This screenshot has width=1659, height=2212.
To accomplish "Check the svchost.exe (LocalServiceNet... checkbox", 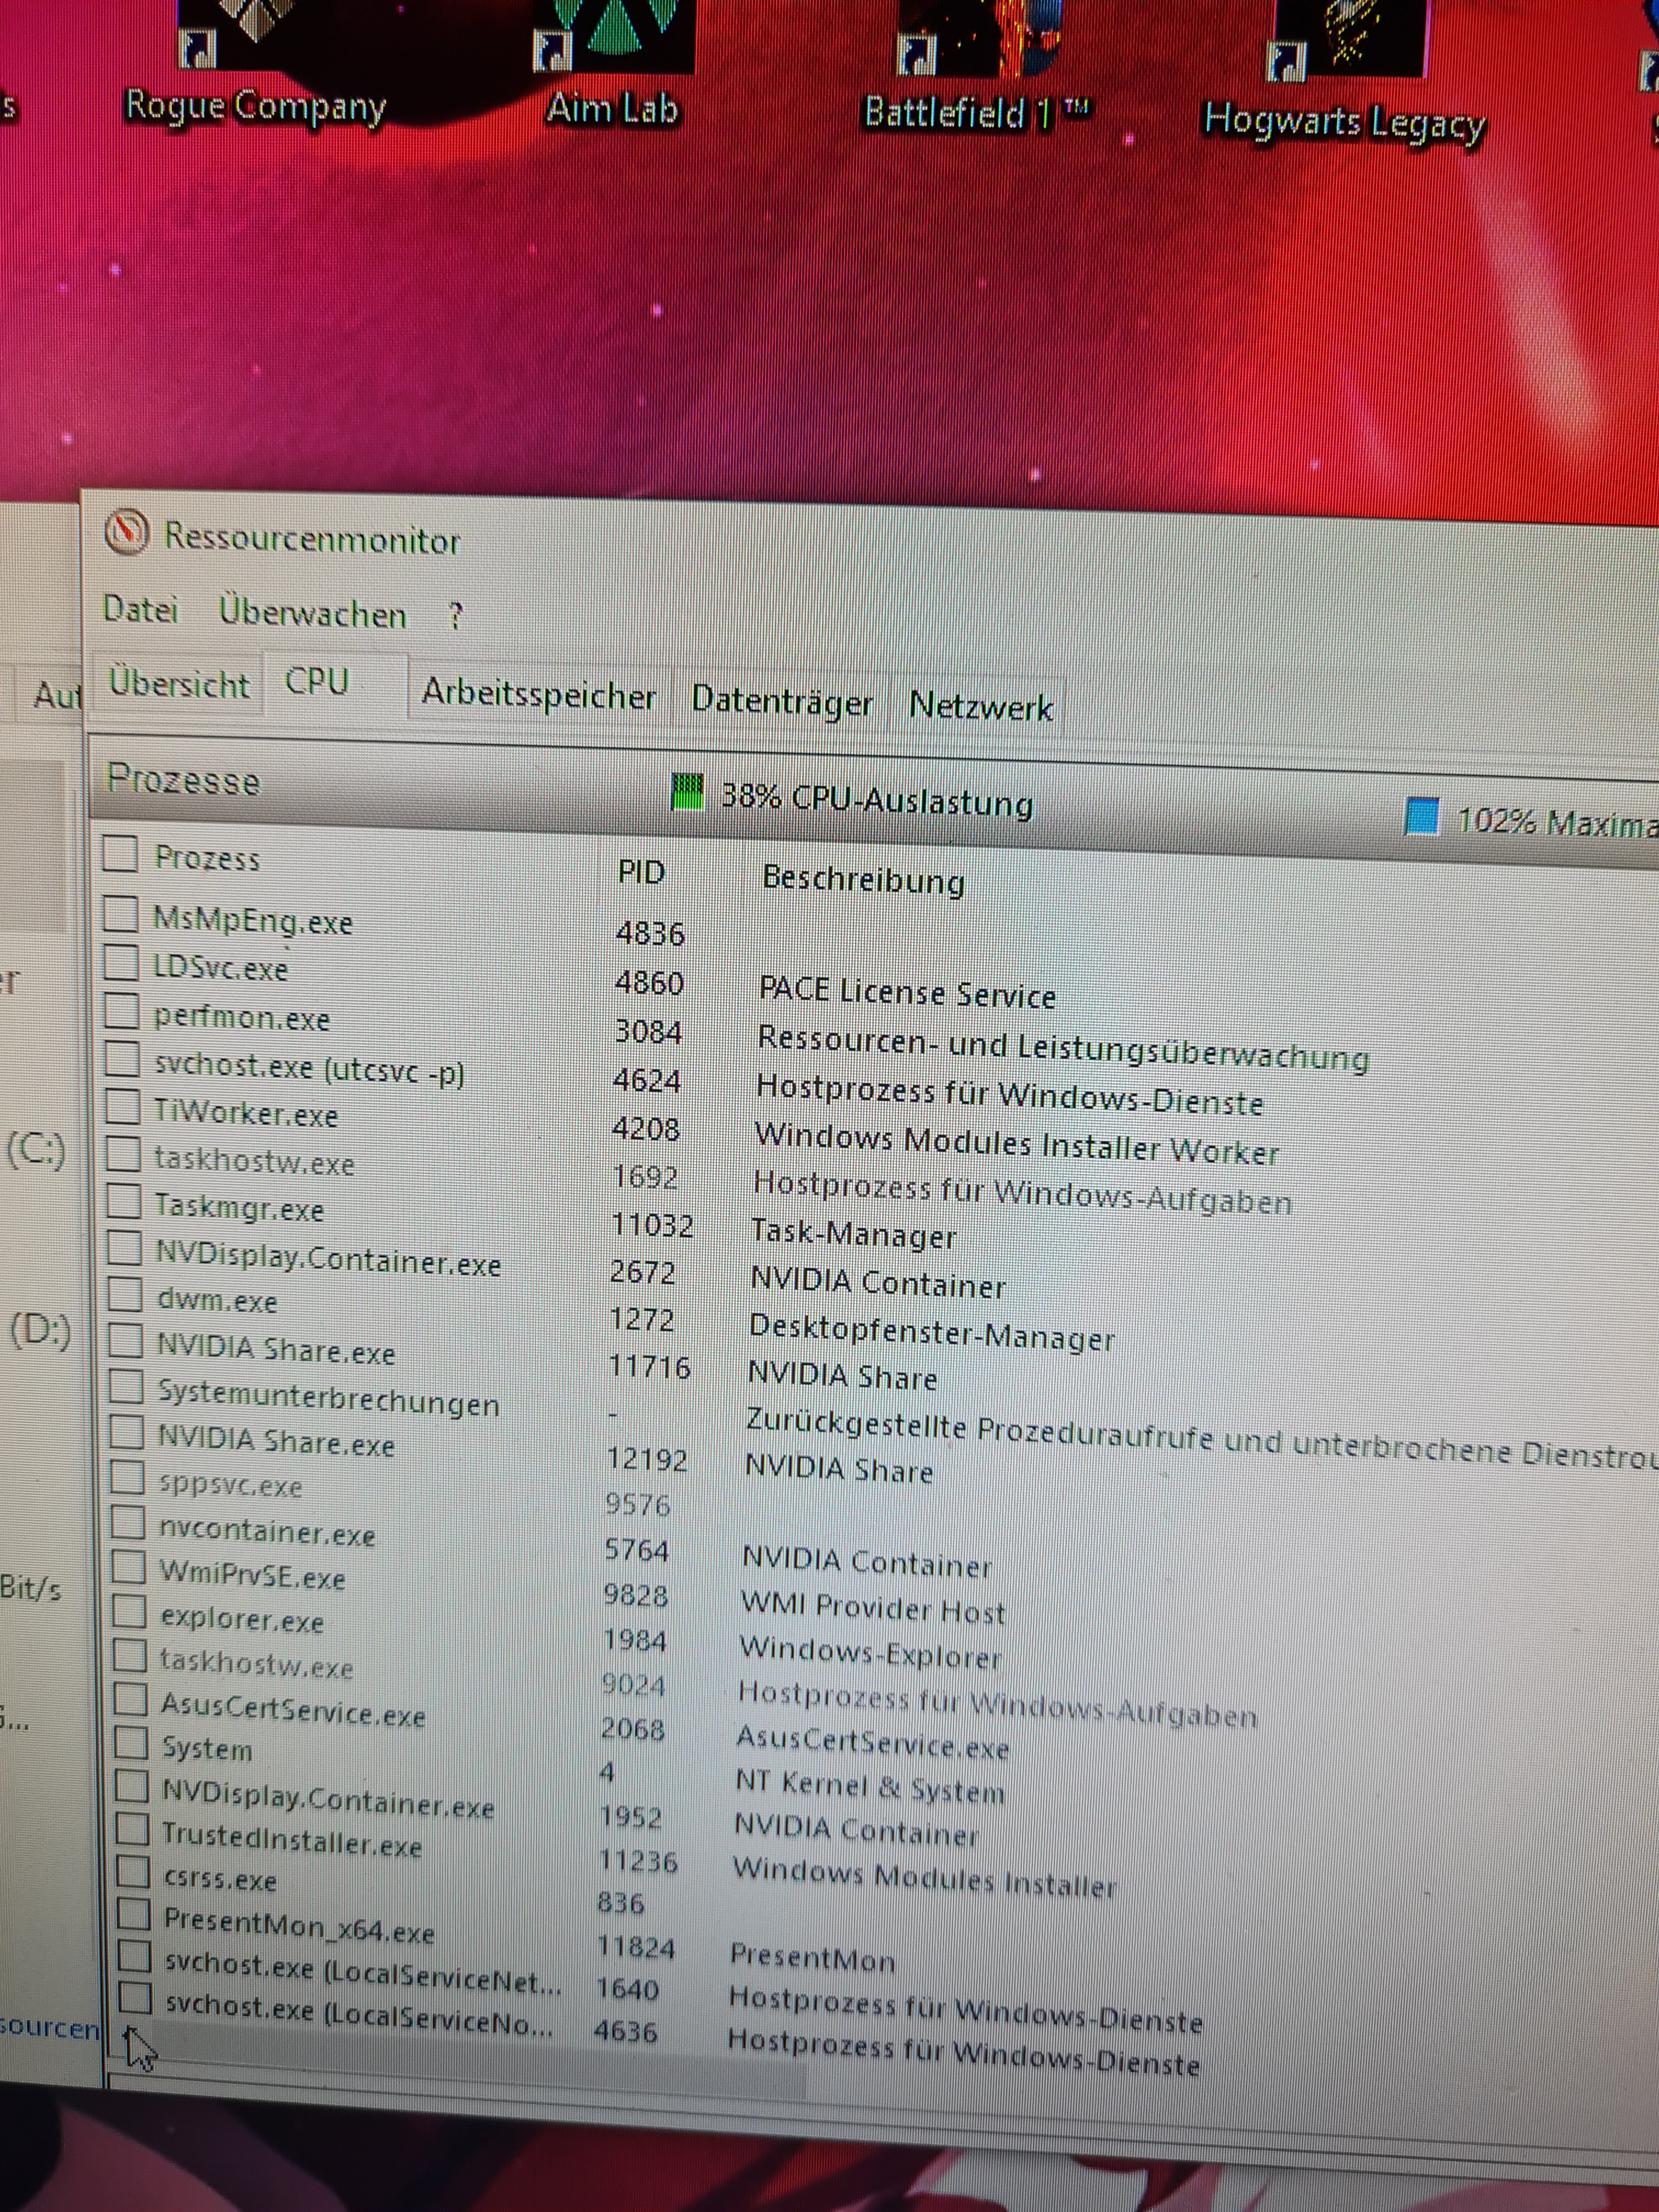I will pyautogui.click(x=135, y=1955).
